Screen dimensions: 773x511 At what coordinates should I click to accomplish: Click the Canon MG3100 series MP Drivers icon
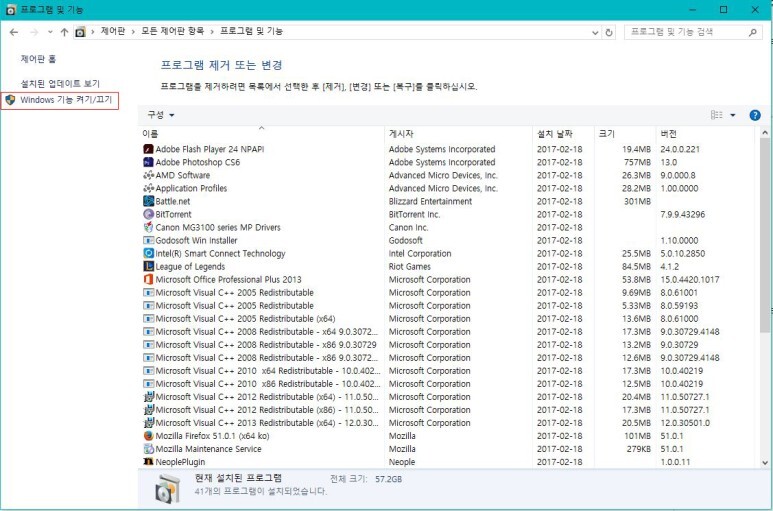pos(148,227)
